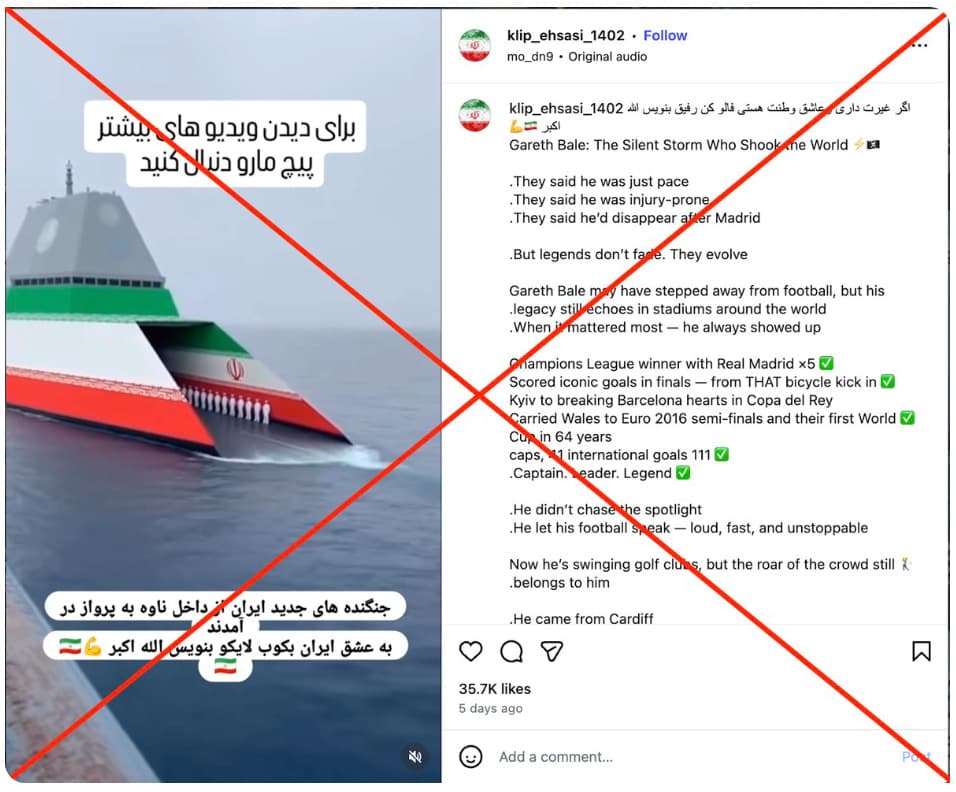The image size is (956, 792).
Task: Open klip_ehsasi_1402 username in caption
Action: click(x=566, y=108)
